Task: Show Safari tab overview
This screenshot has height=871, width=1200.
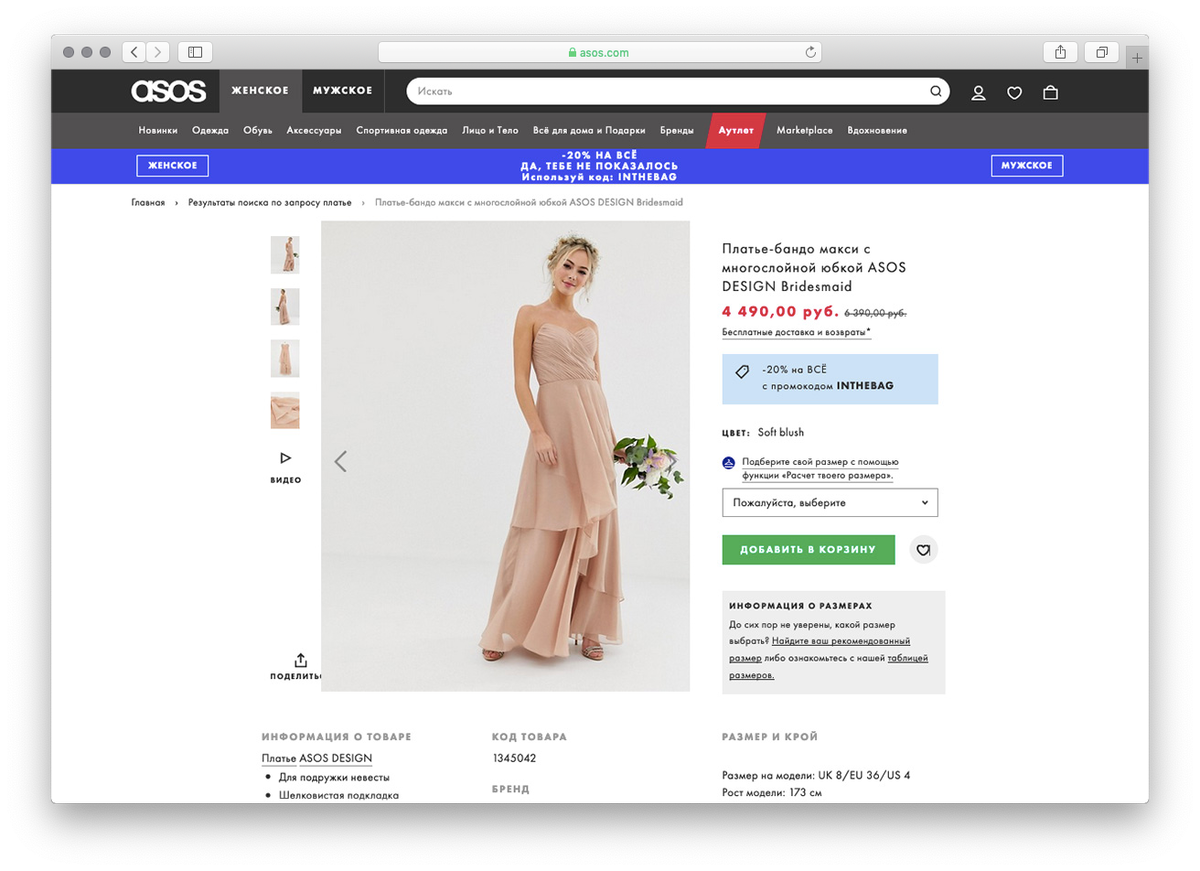Action: tap(1101, 52)
